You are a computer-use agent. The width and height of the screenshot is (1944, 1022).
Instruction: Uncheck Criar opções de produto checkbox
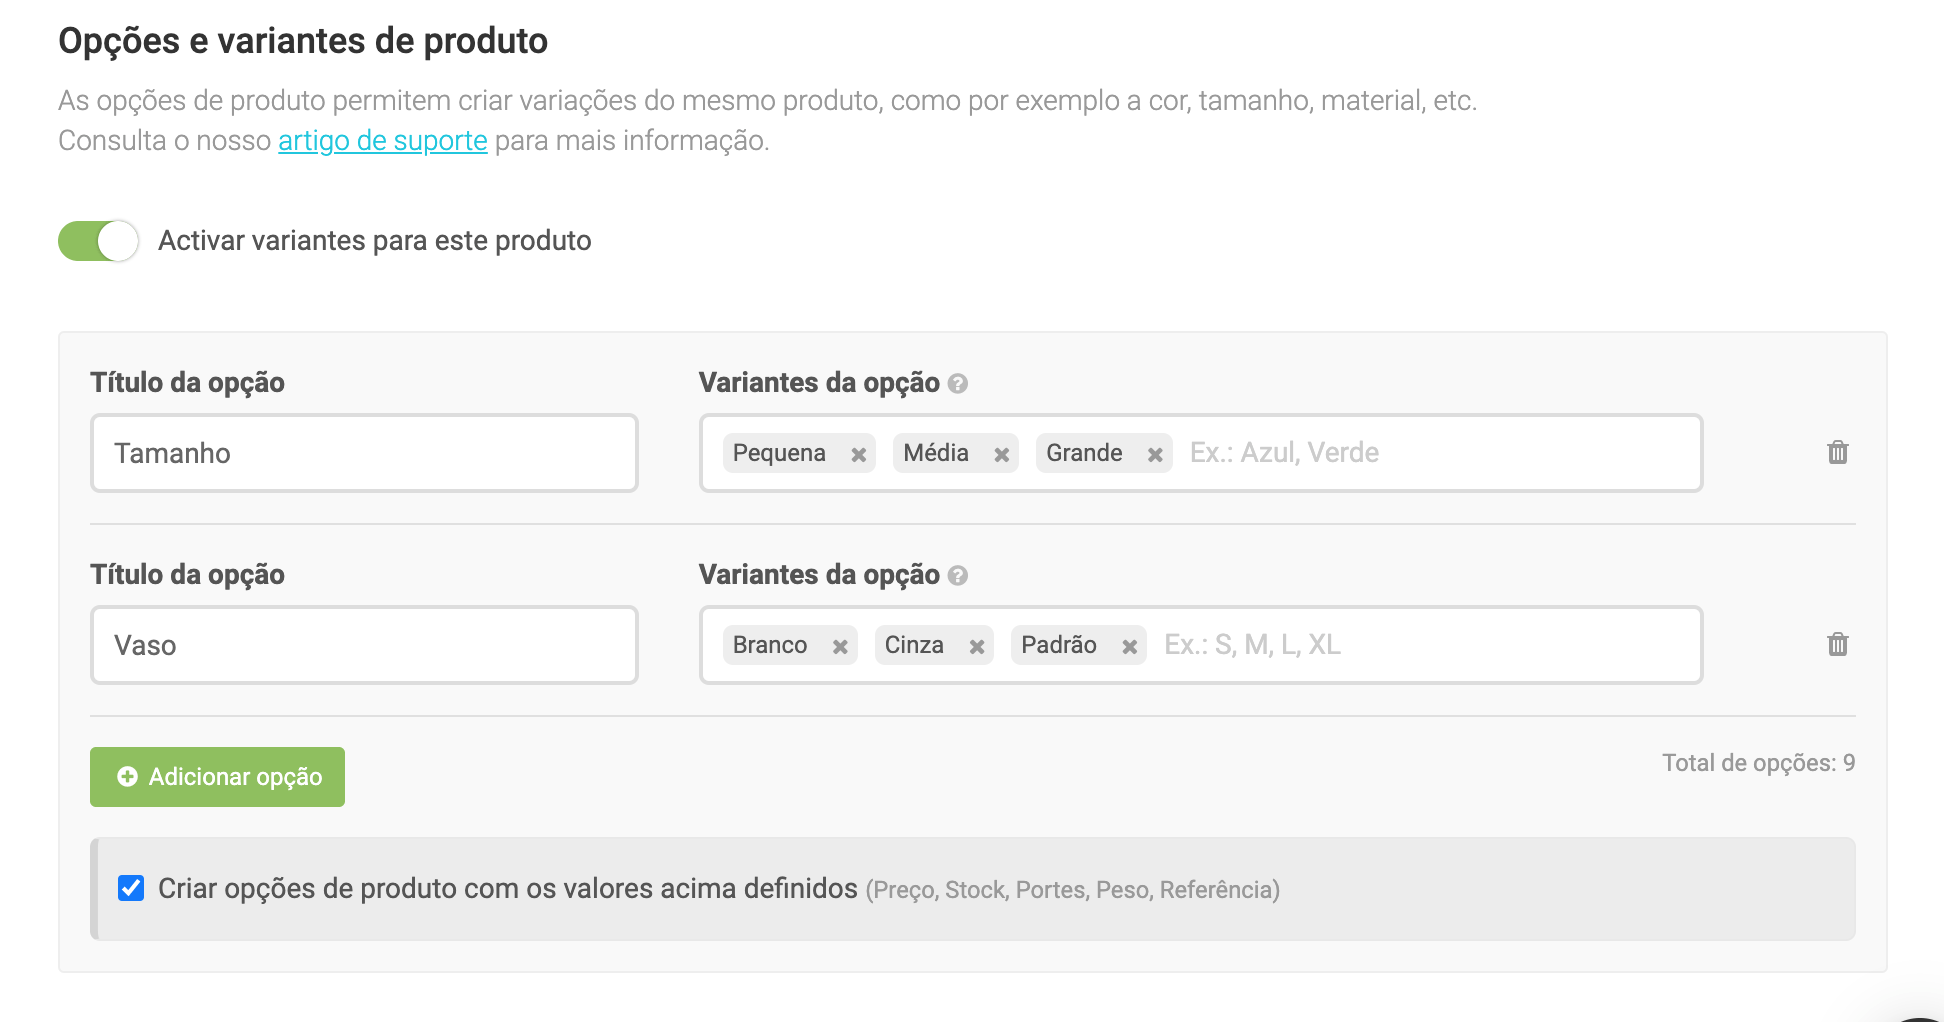click(131, 888)
